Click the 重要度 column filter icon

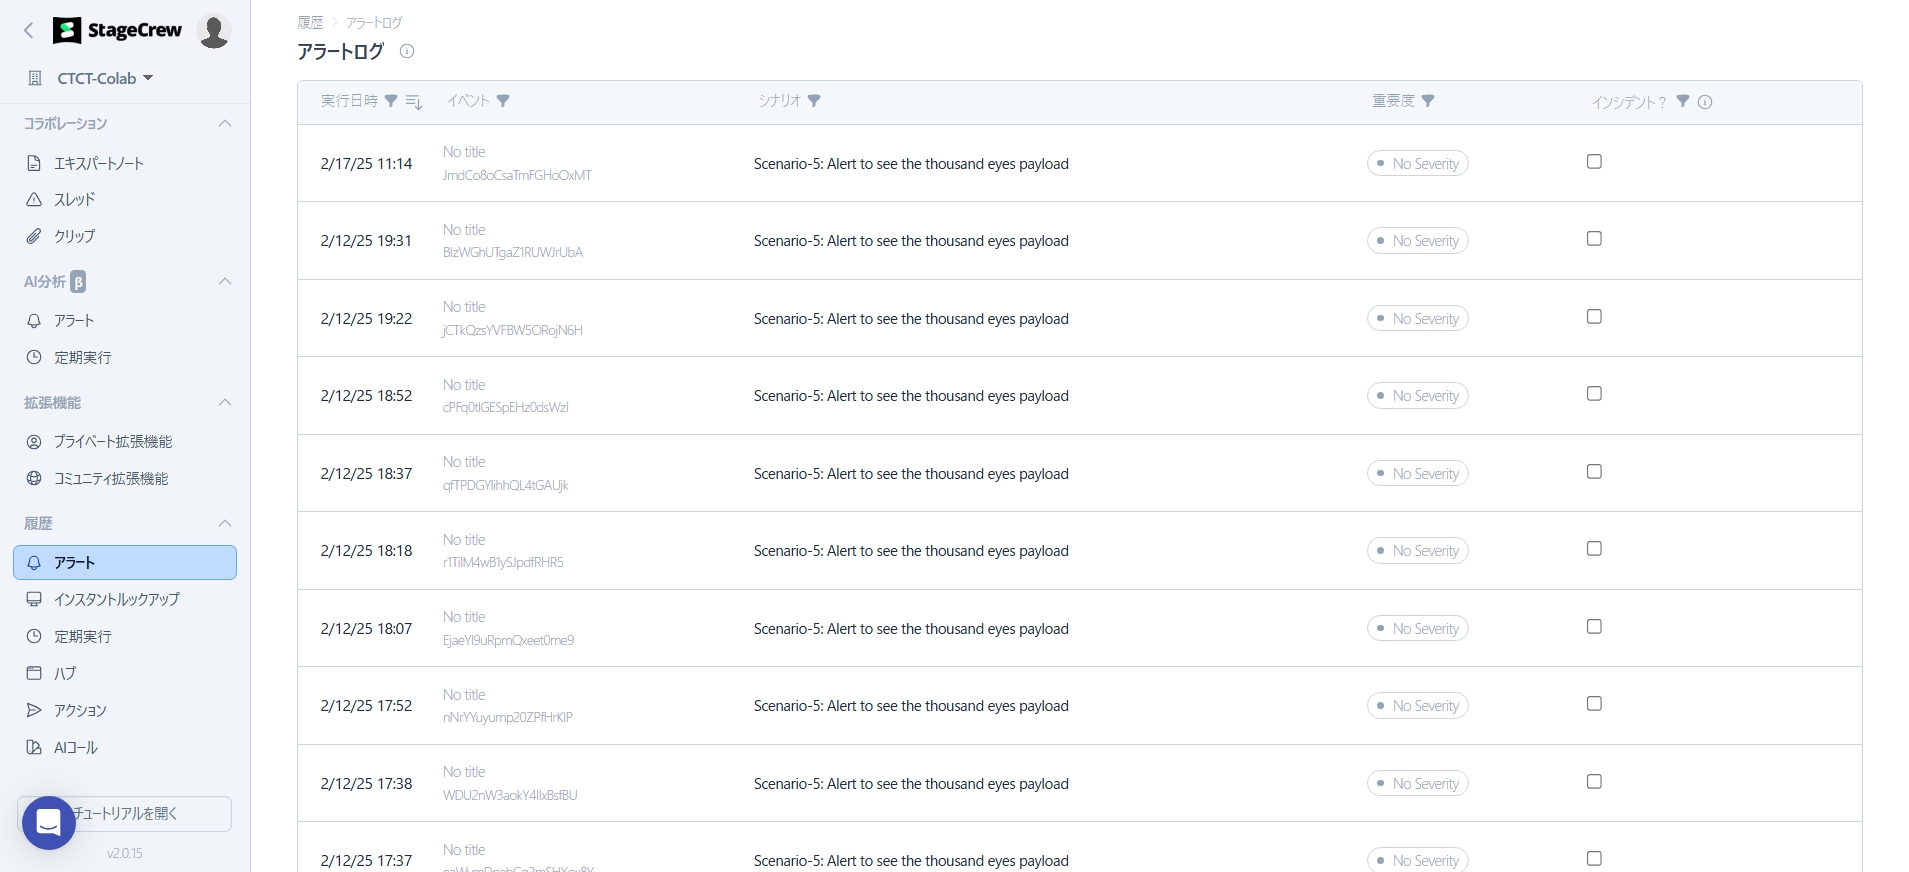click(x=1428, y=101)
